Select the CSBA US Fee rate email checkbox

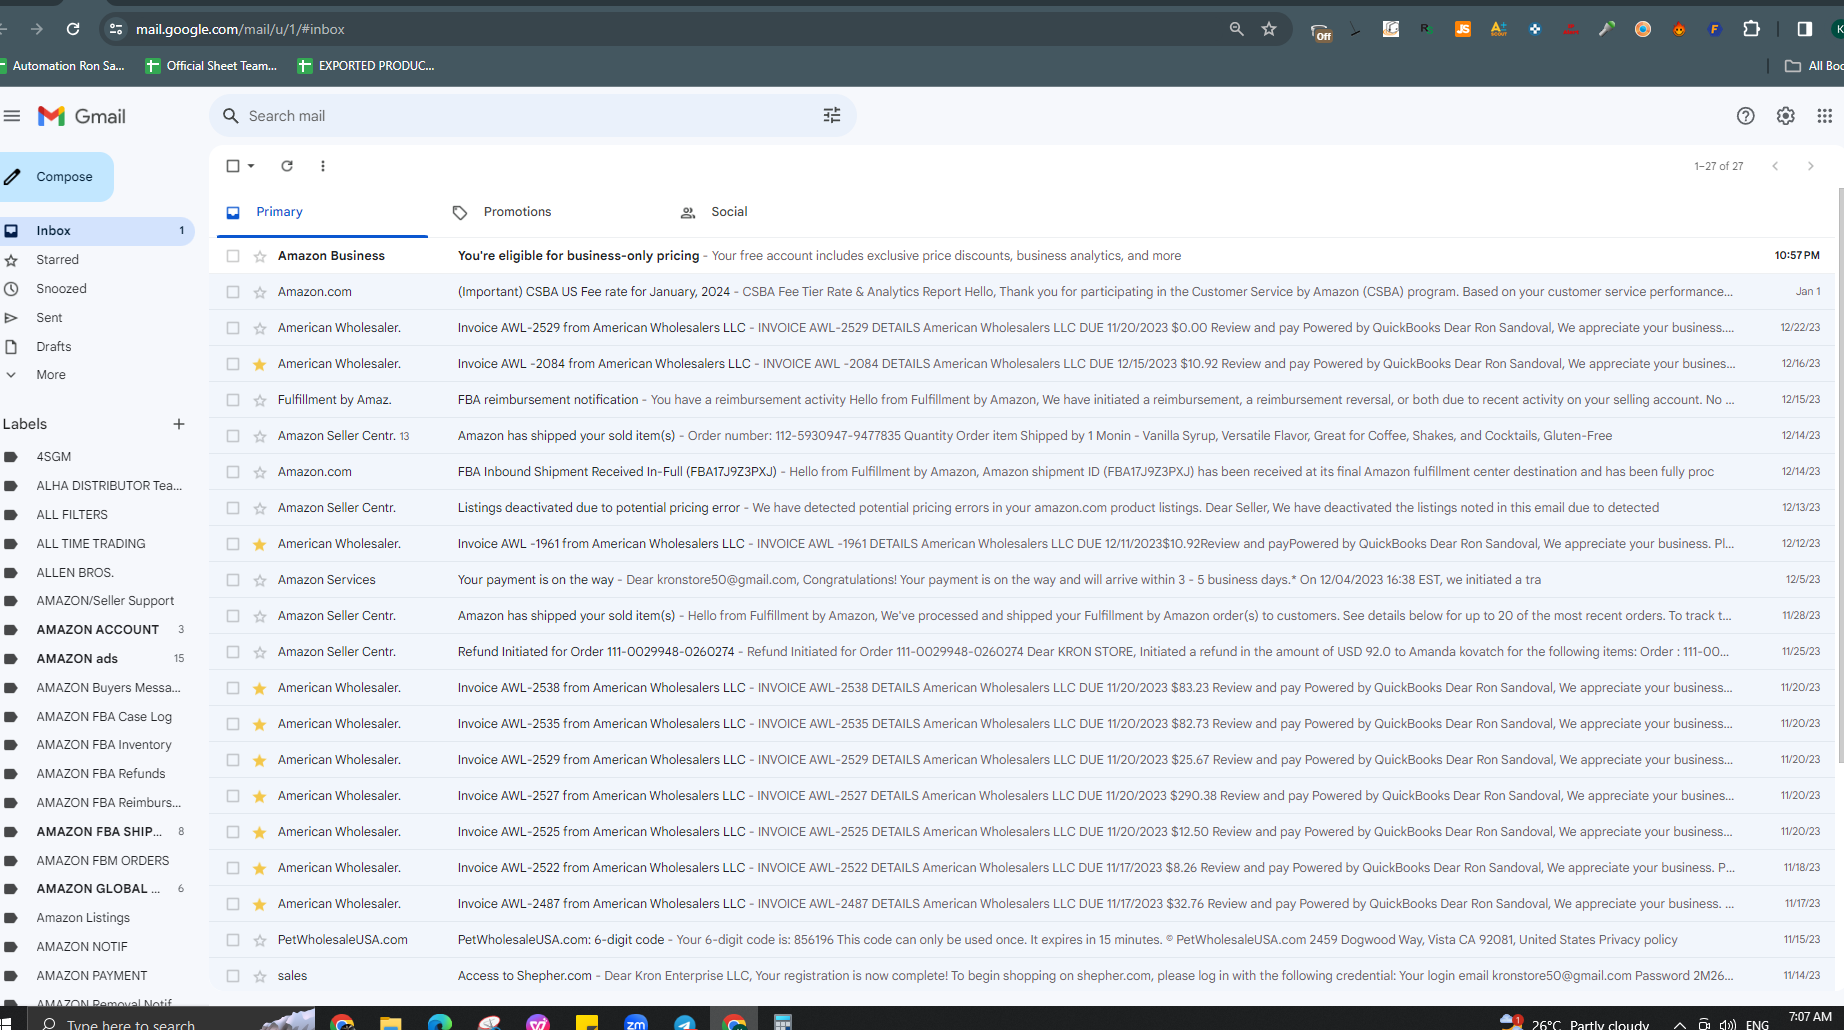coord(233,292)
